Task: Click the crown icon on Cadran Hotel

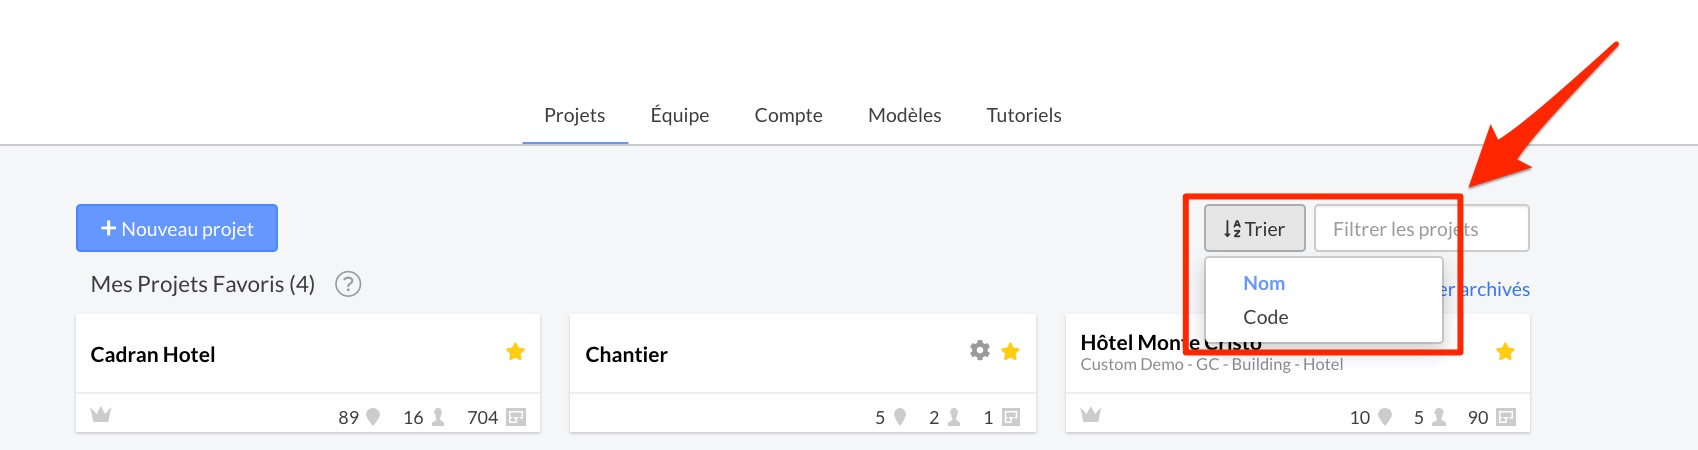Action: point(101,415)
